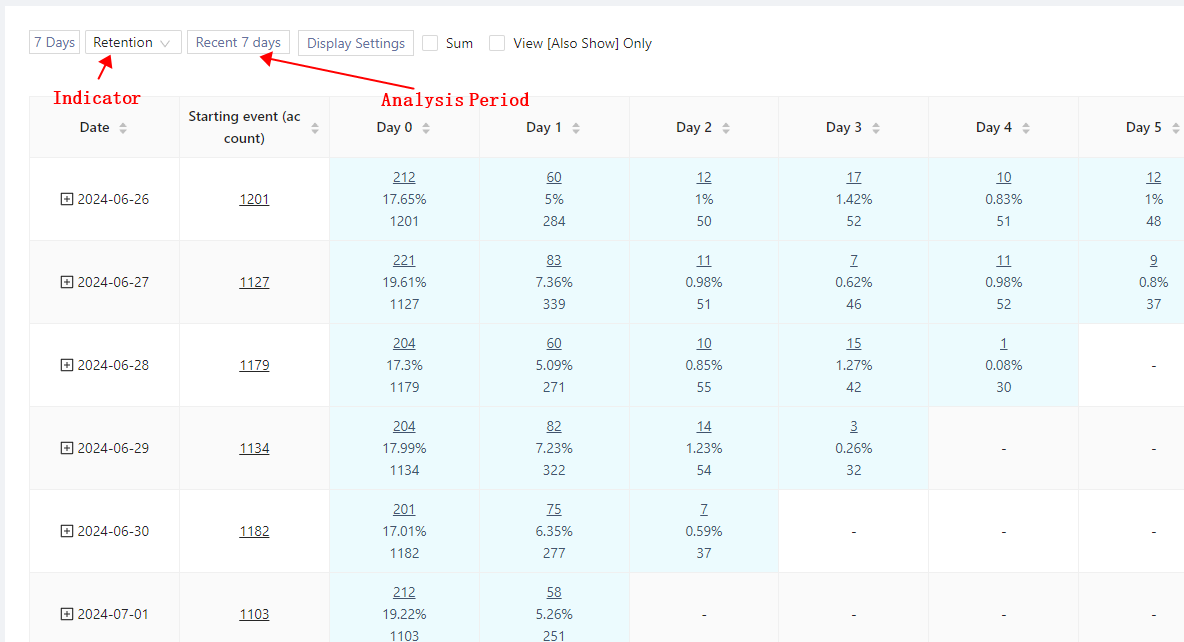Sort by Day 1 column arrows

click(576, 128)
